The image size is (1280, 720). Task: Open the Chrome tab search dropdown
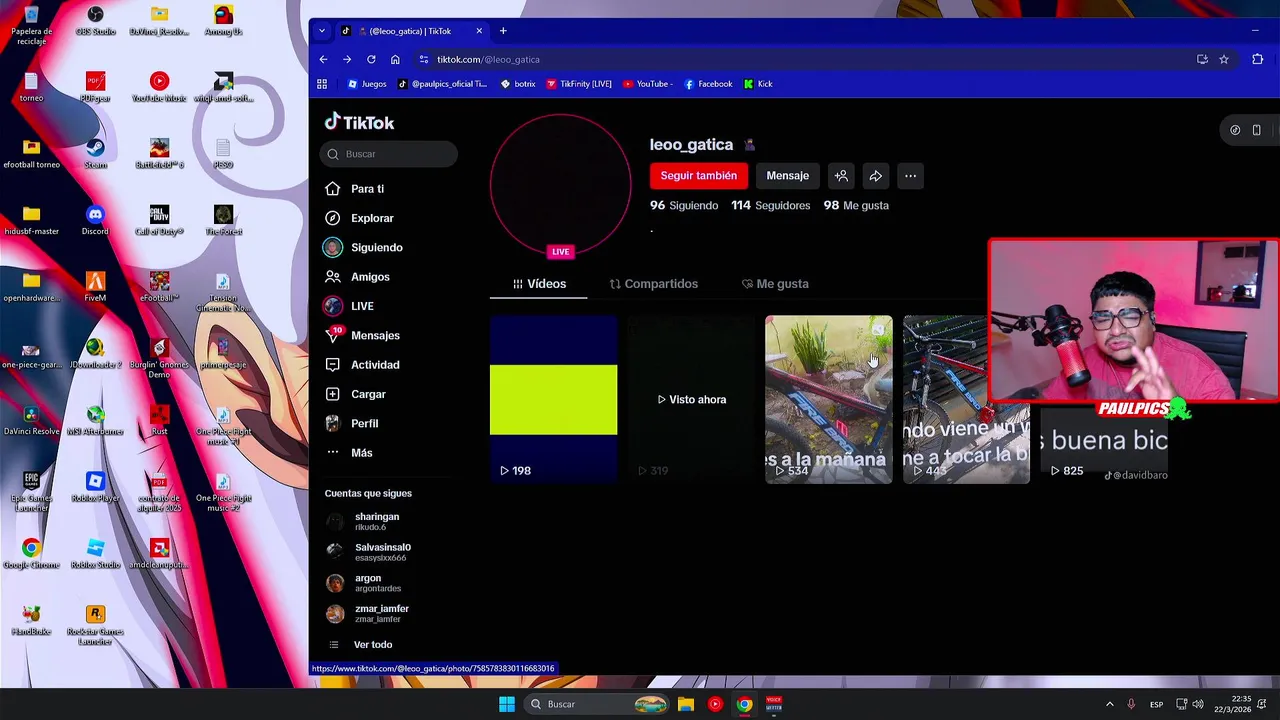click(321, 31)
